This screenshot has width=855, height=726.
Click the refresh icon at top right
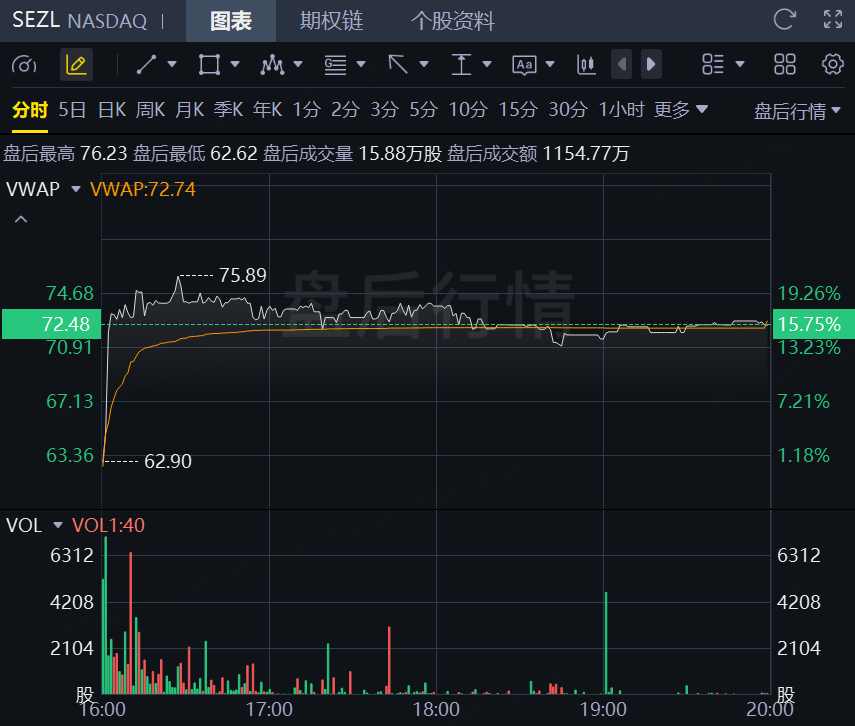[785, 19]
